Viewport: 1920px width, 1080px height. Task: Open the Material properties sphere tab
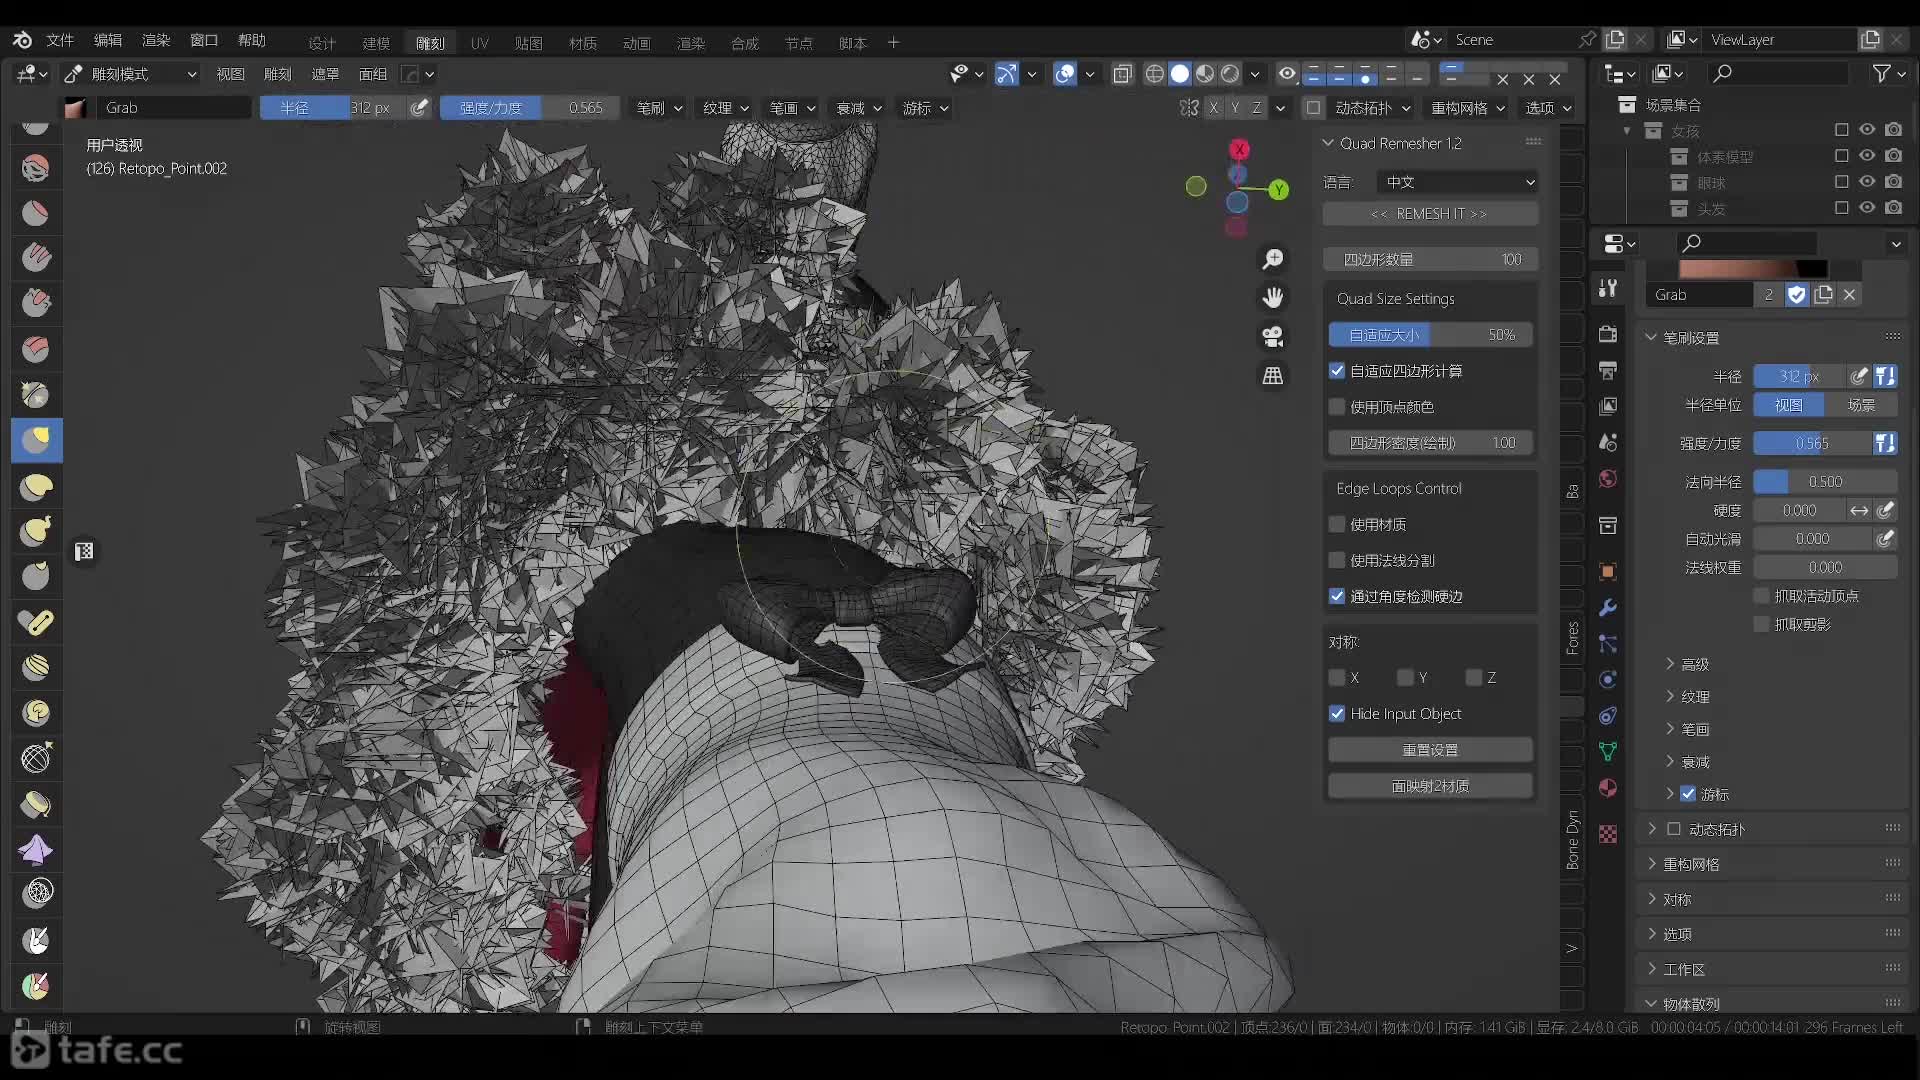click(x=1608, y=788)
